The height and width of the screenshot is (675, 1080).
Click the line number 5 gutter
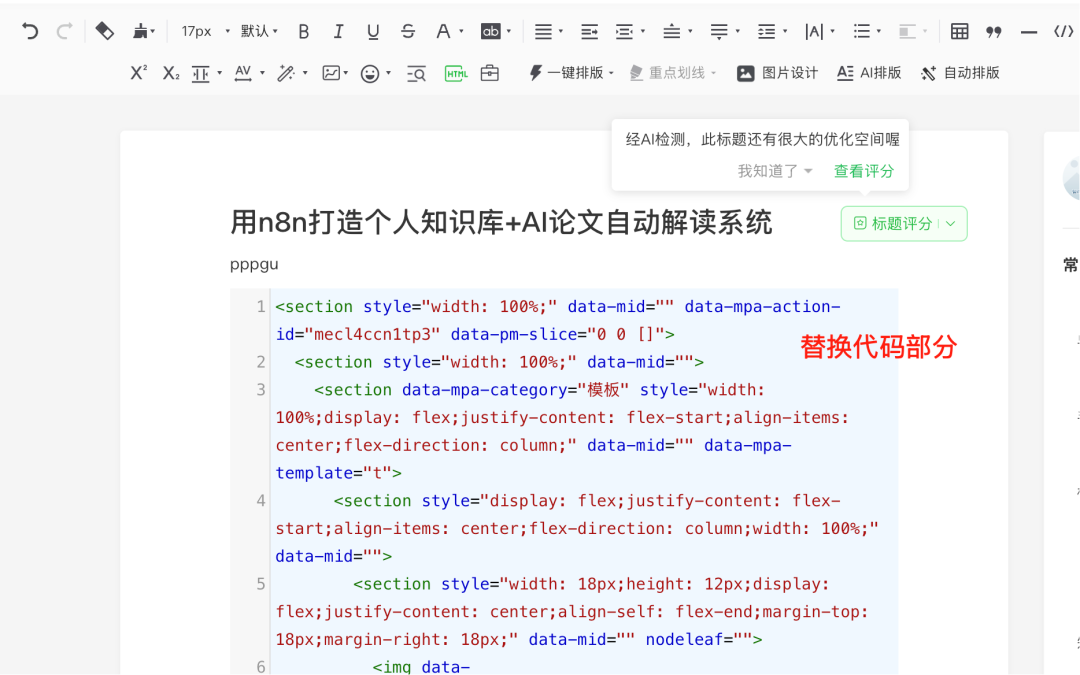coord(260,584)
